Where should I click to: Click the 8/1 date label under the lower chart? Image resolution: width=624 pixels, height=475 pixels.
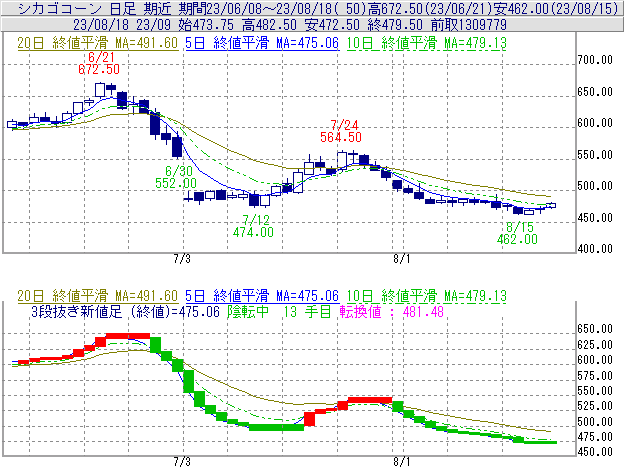pos(402,462)
